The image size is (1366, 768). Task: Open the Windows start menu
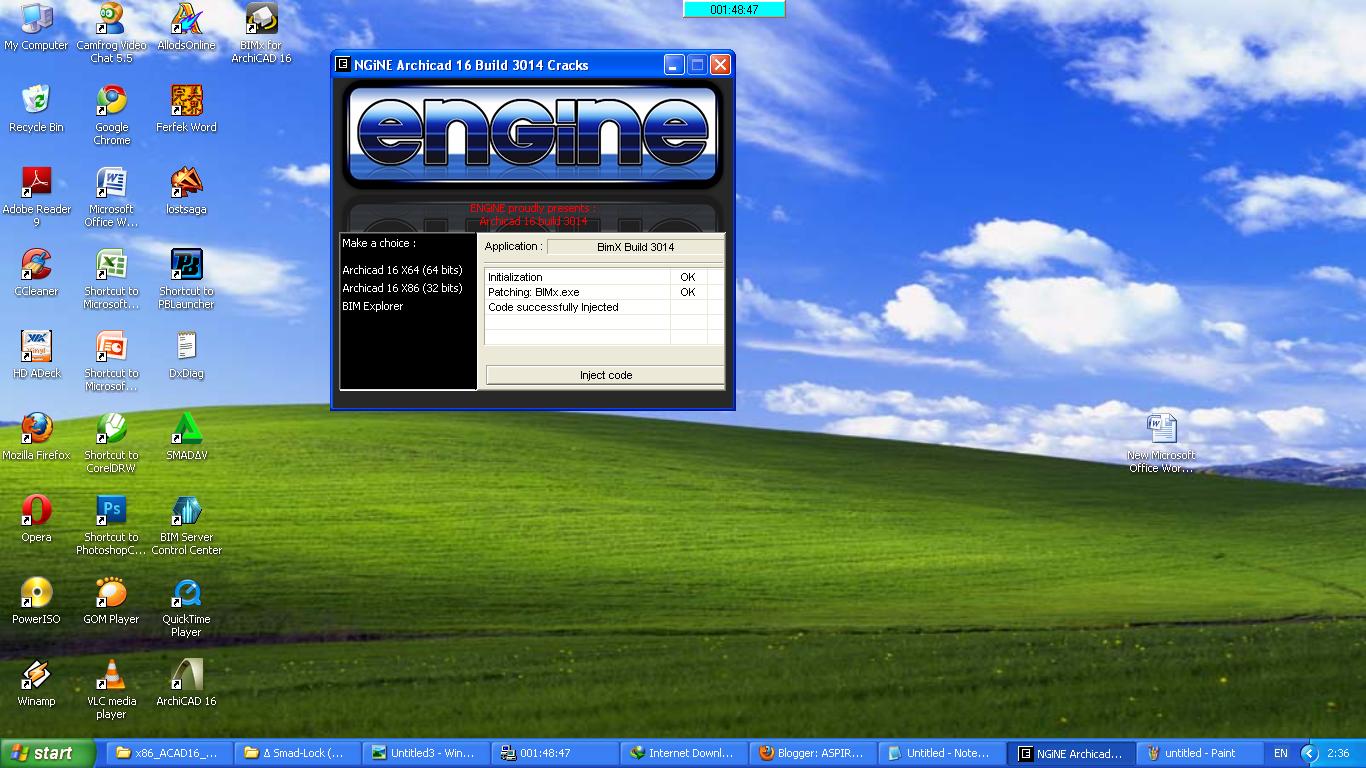[48, 753]
